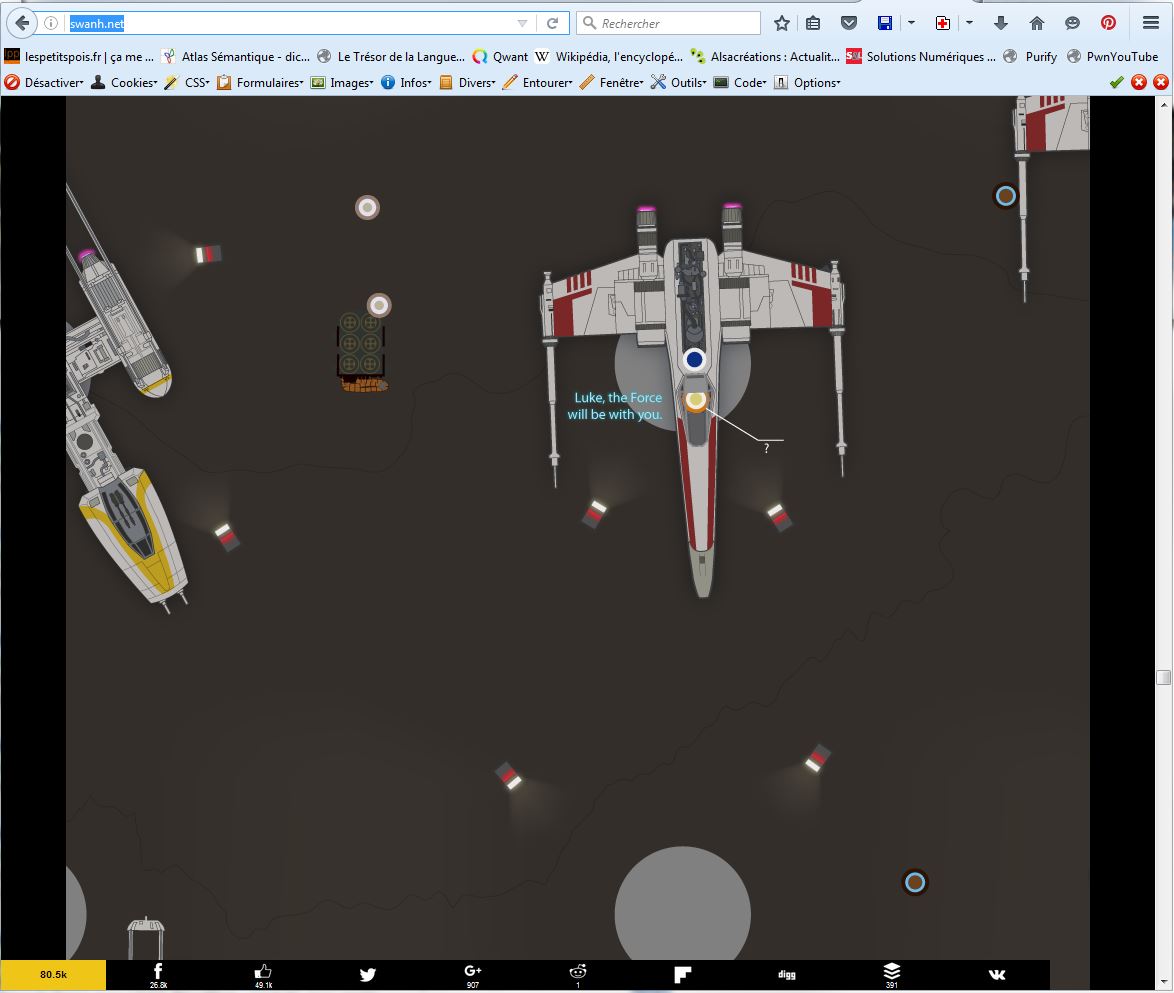Expand the Cookies developer menu

pos(126,83)
